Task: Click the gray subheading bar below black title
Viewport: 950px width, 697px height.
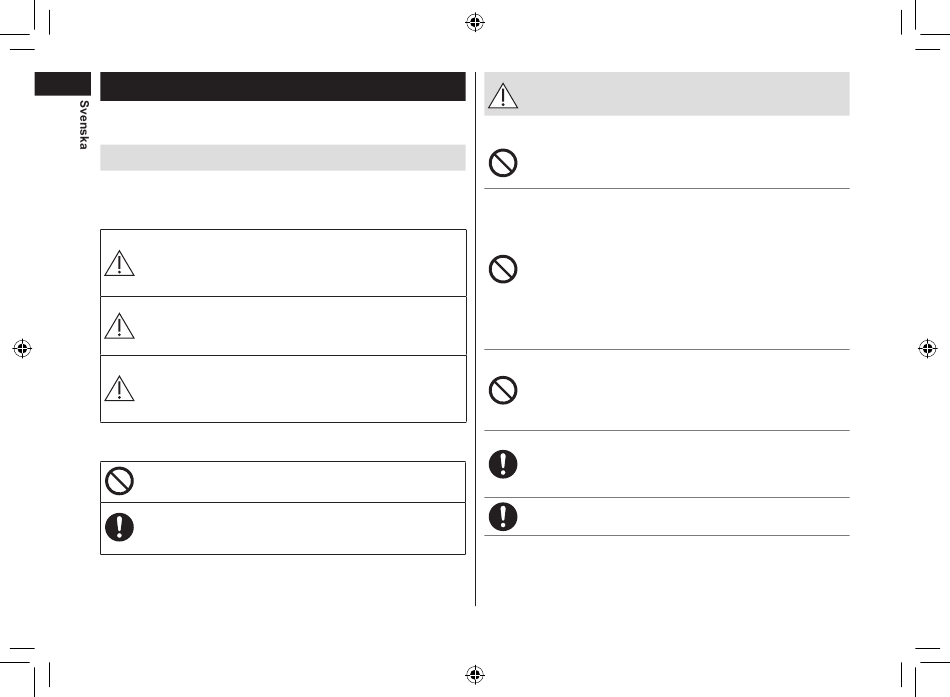Action: [x=283, y=158]
